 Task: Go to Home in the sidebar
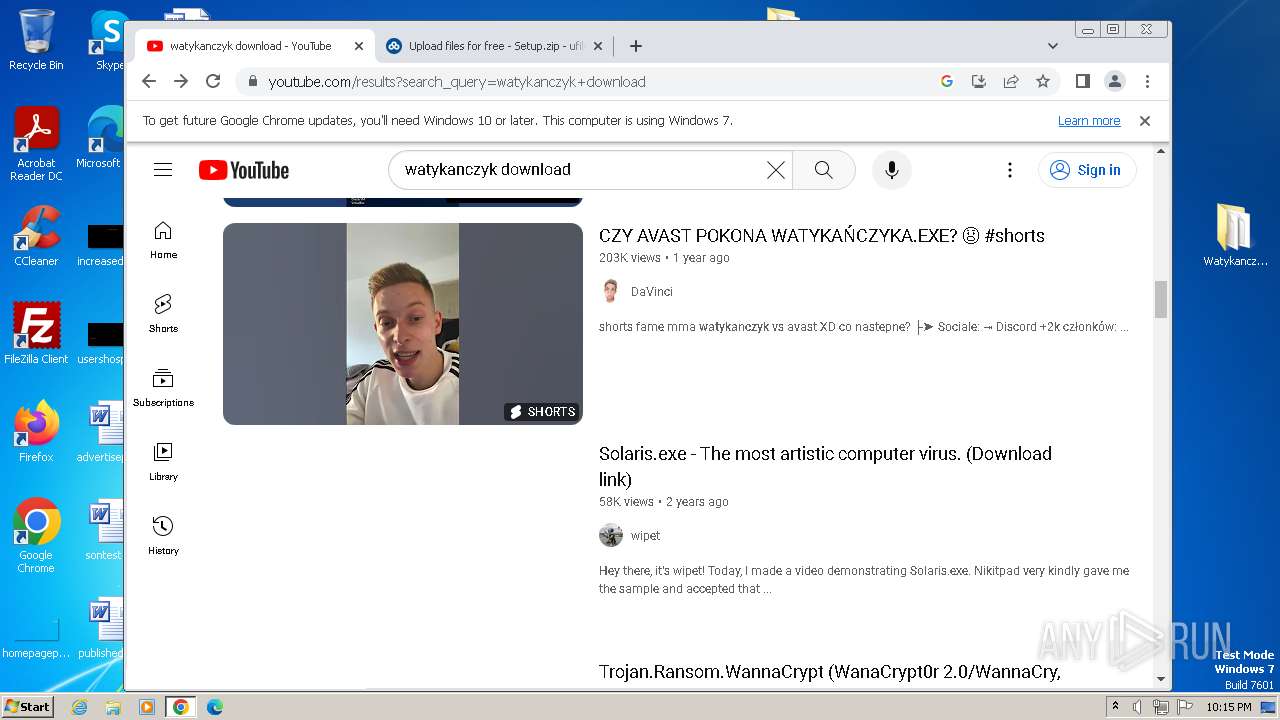pyautogui.click(x=163, y=240)
